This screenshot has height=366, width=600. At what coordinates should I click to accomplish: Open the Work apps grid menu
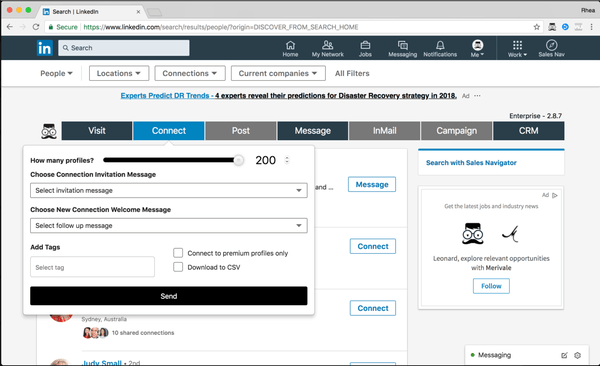pos(517,49)
